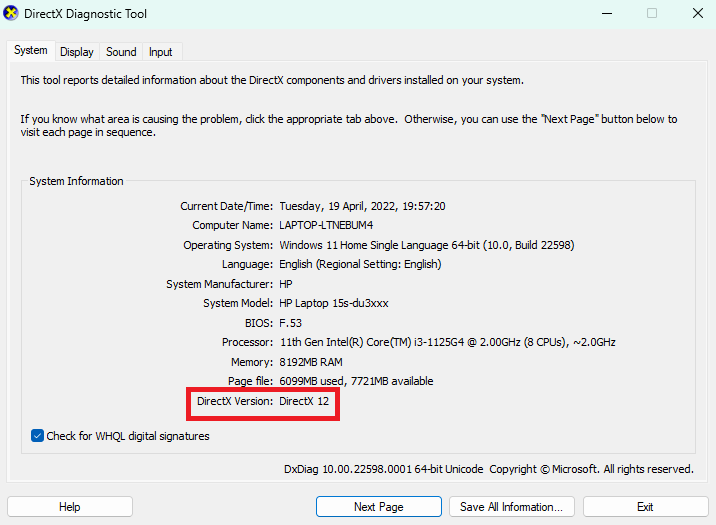Click the DirectX Version value text
Screen dimensions: 716x525
pyautogui.click(x=304, y=401)
